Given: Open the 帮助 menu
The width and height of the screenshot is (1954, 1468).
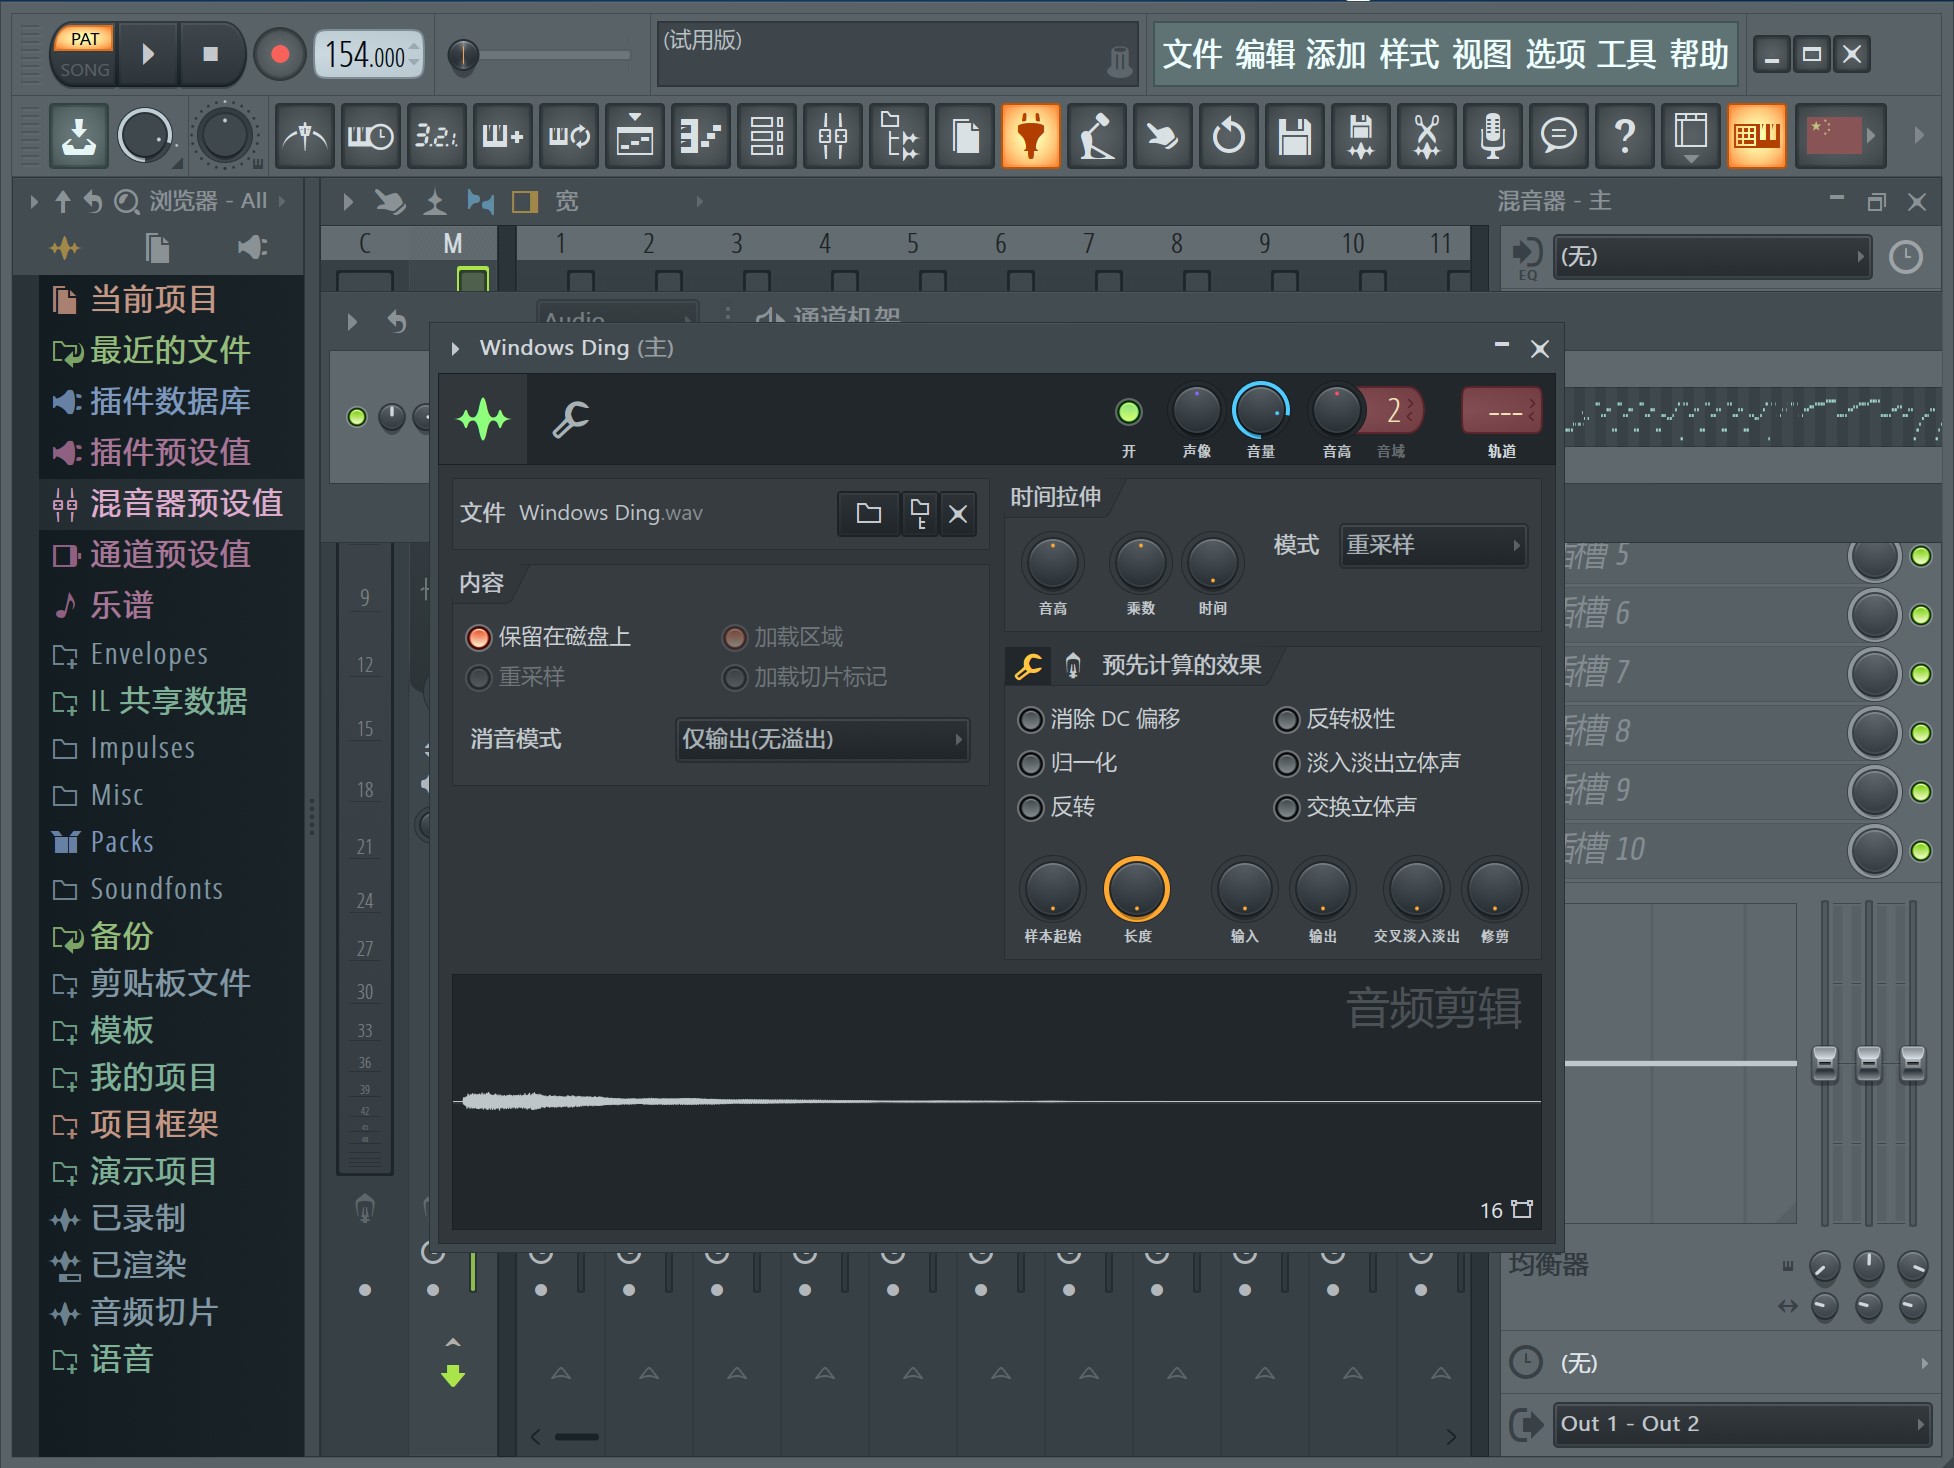Looking at the screenshot, I should (1699, 54).
